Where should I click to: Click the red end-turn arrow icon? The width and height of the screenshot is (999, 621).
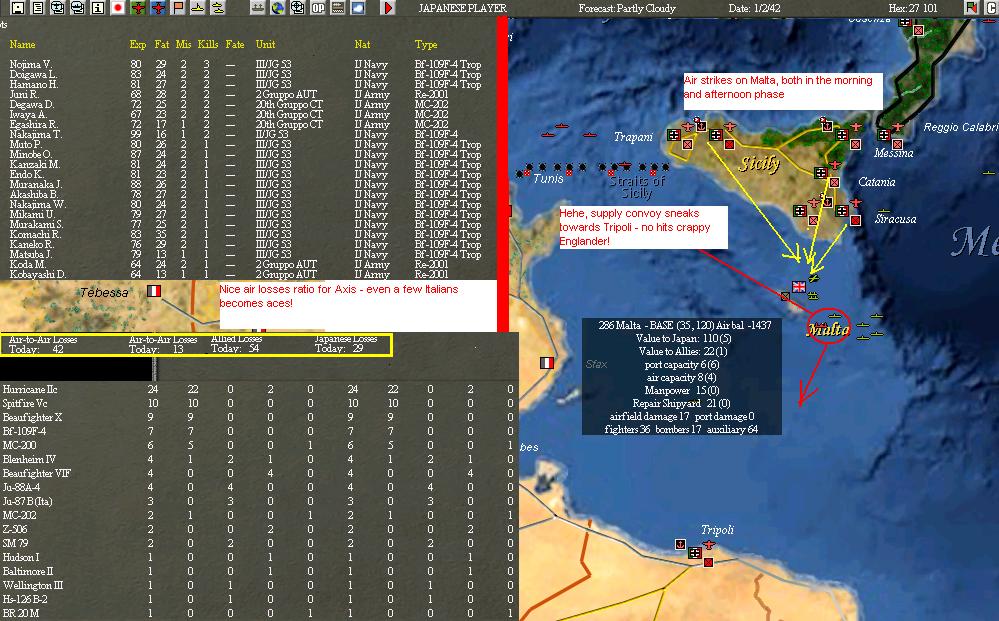pyautogui.click(x=387, y=8)
